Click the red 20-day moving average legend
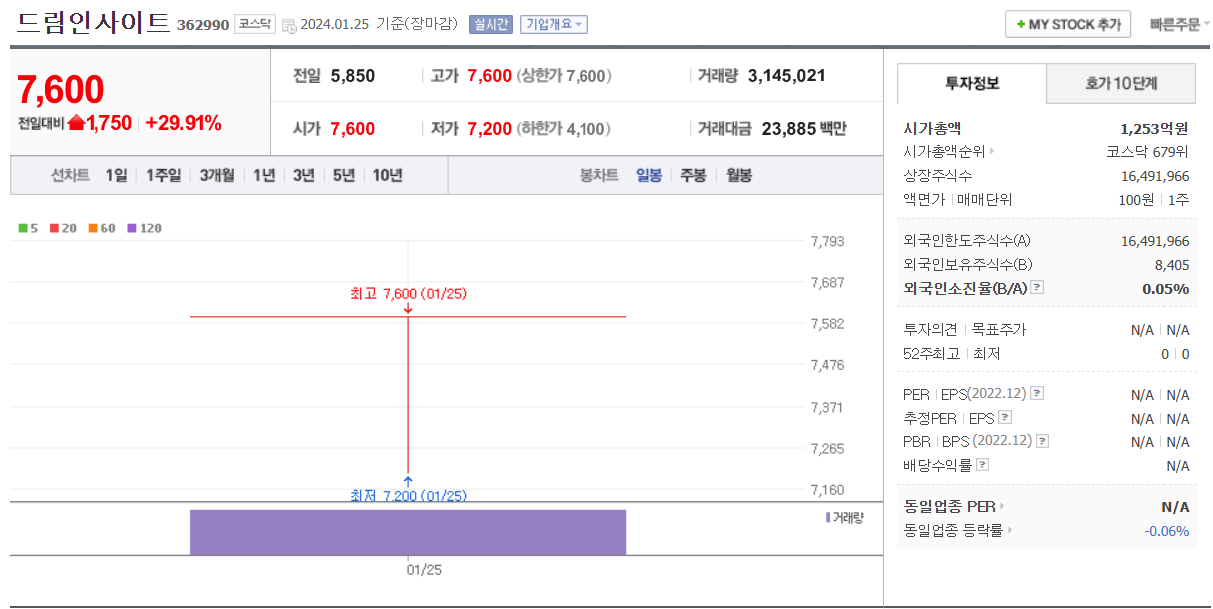The image size is (1213, 609). (x=62, y=228)
